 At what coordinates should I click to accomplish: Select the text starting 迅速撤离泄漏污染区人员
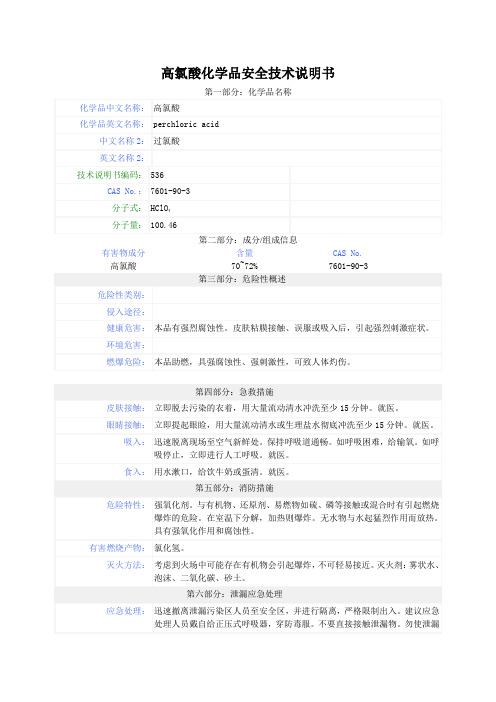pyautogui.click(x=297, y=617)
